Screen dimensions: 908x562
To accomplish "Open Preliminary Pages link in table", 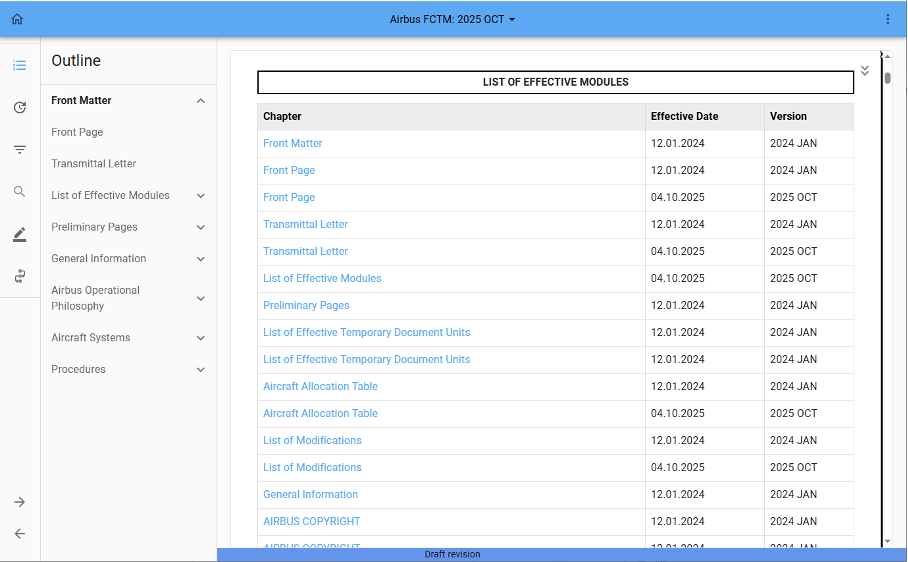I will click(x=306, y=305).
